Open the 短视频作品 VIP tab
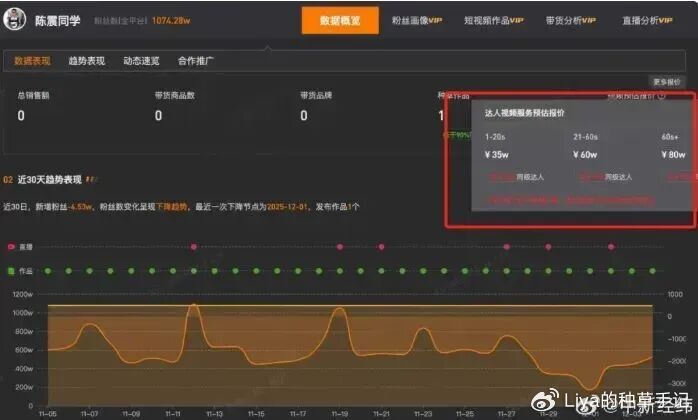The width and height of the screenshot is (698, 420). [x=493, y=20]
